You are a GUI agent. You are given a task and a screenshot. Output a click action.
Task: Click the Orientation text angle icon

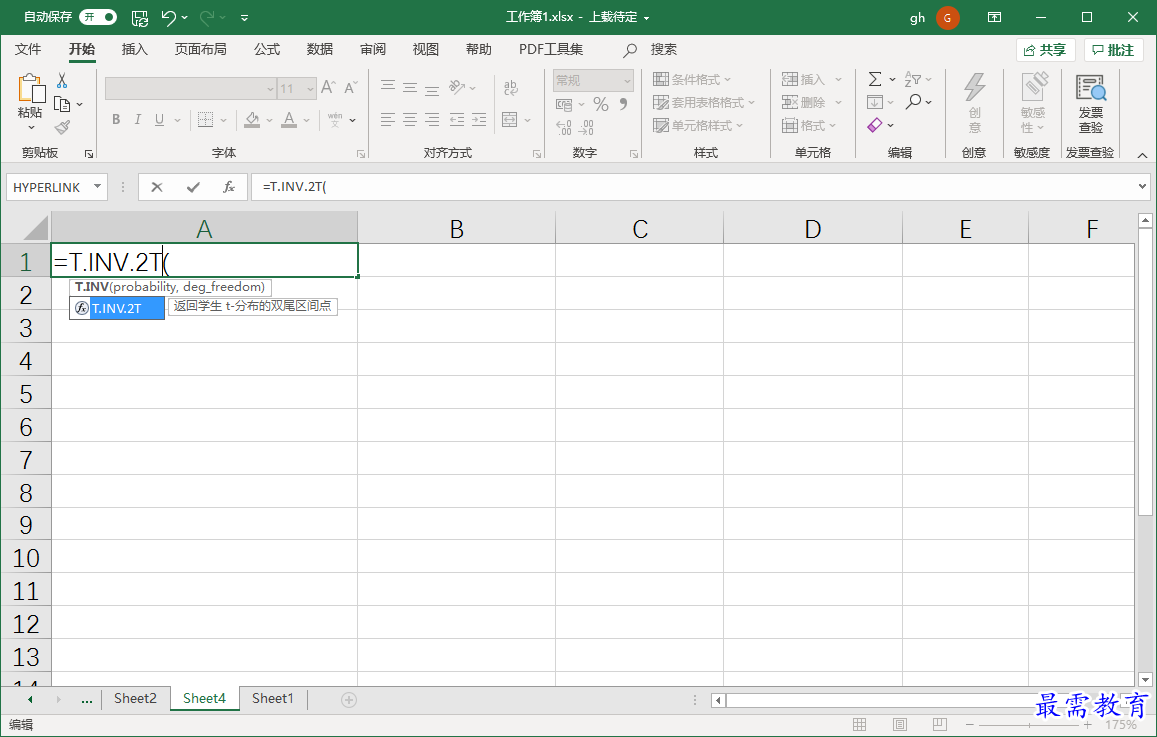pyautogui.click(x=457, y=87)
